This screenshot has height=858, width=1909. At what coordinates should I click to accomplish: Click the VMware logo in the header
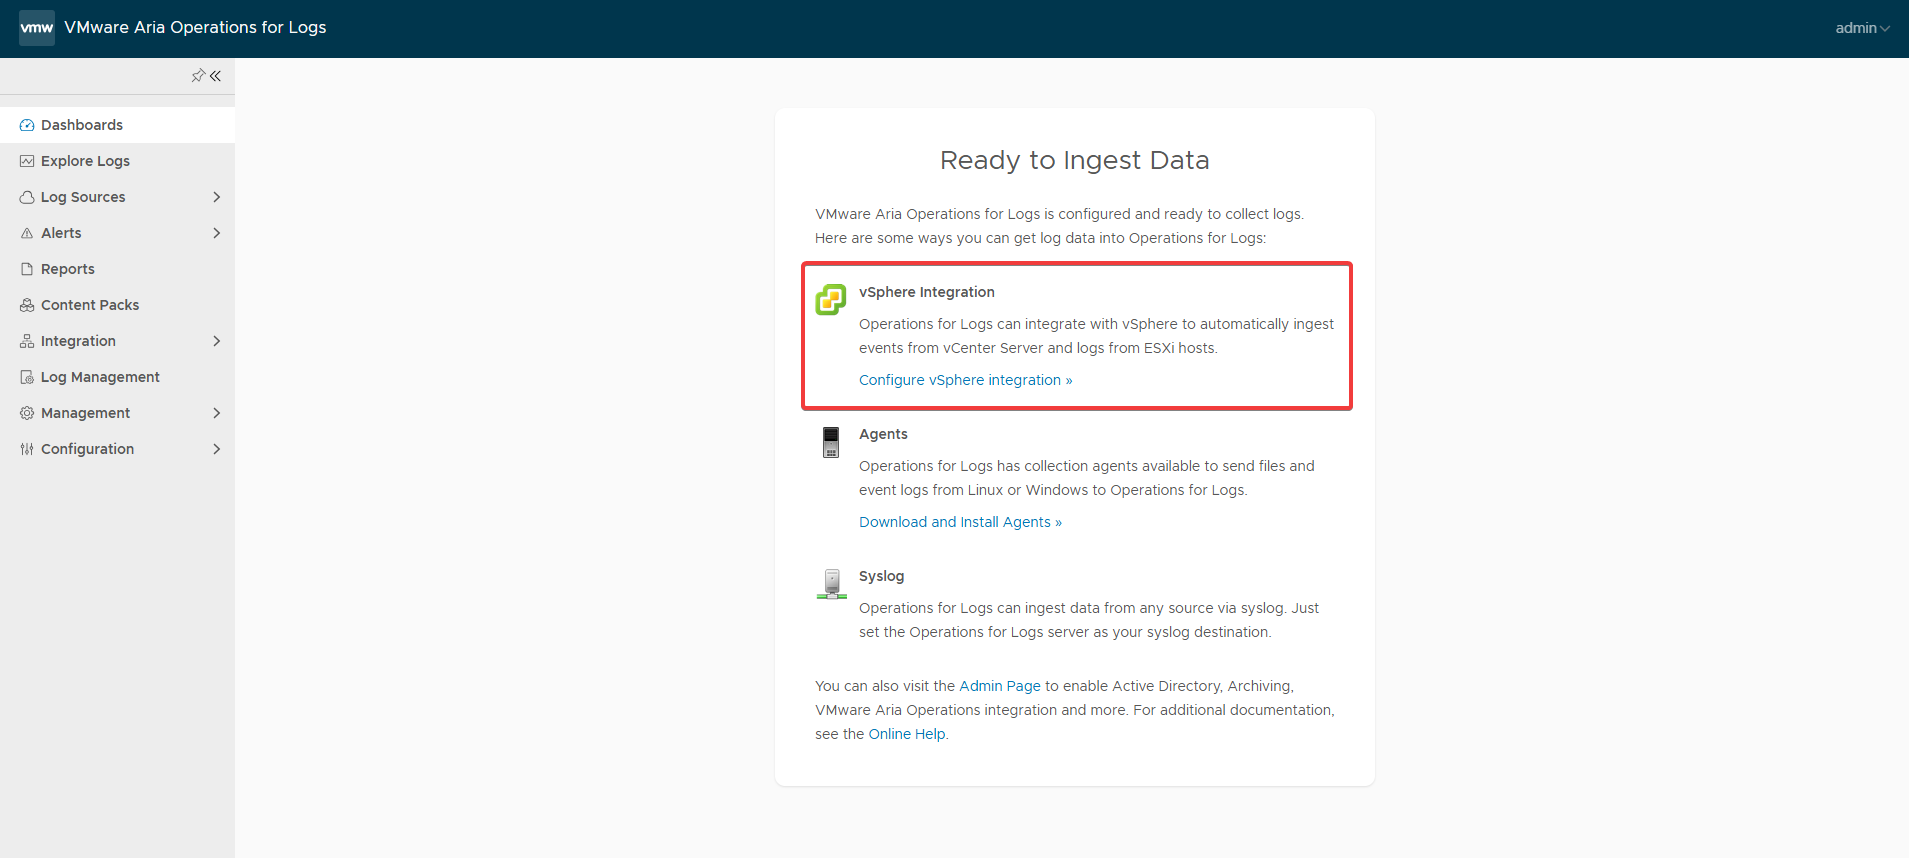37,28
